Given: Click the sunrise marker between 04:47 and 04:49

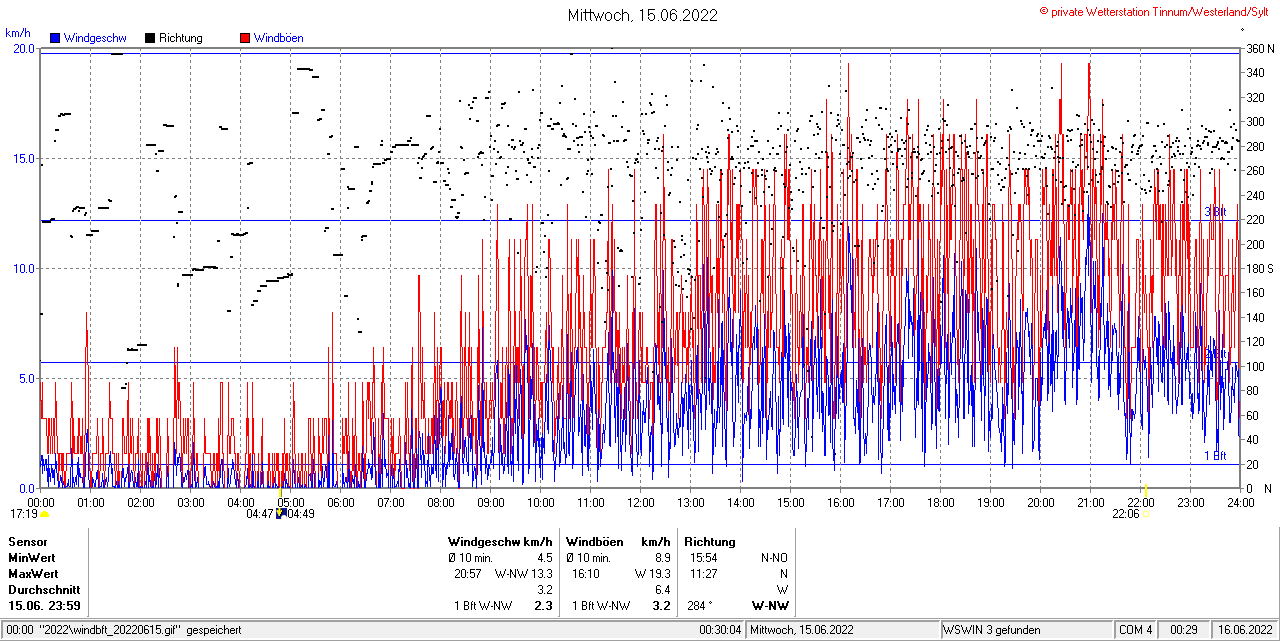Looking at the screenshot, I should [x=281, y=514].
